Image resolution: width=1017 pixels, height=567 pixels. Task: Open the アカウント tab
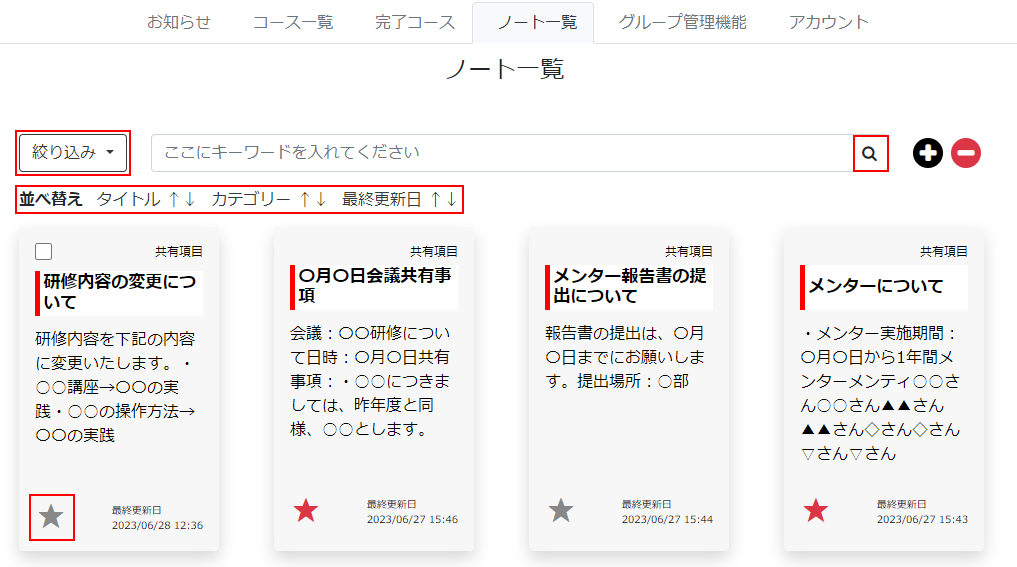[x=828, y=22]
